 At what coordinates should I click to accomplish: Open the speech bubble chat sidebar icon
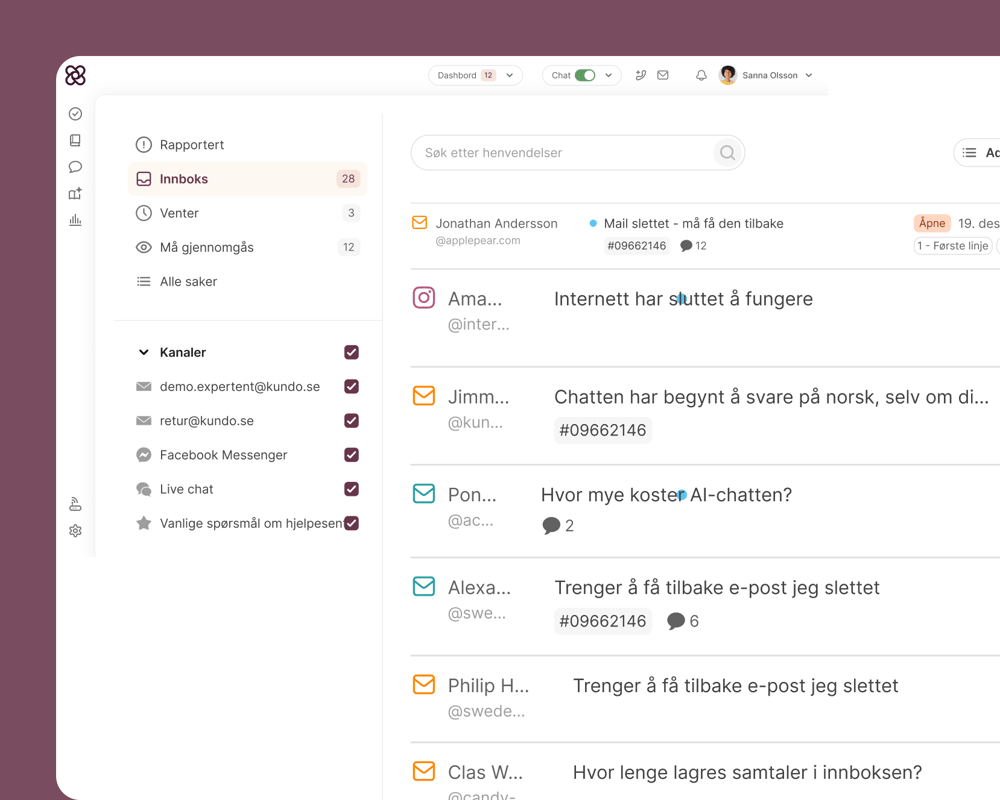[75, 167]
